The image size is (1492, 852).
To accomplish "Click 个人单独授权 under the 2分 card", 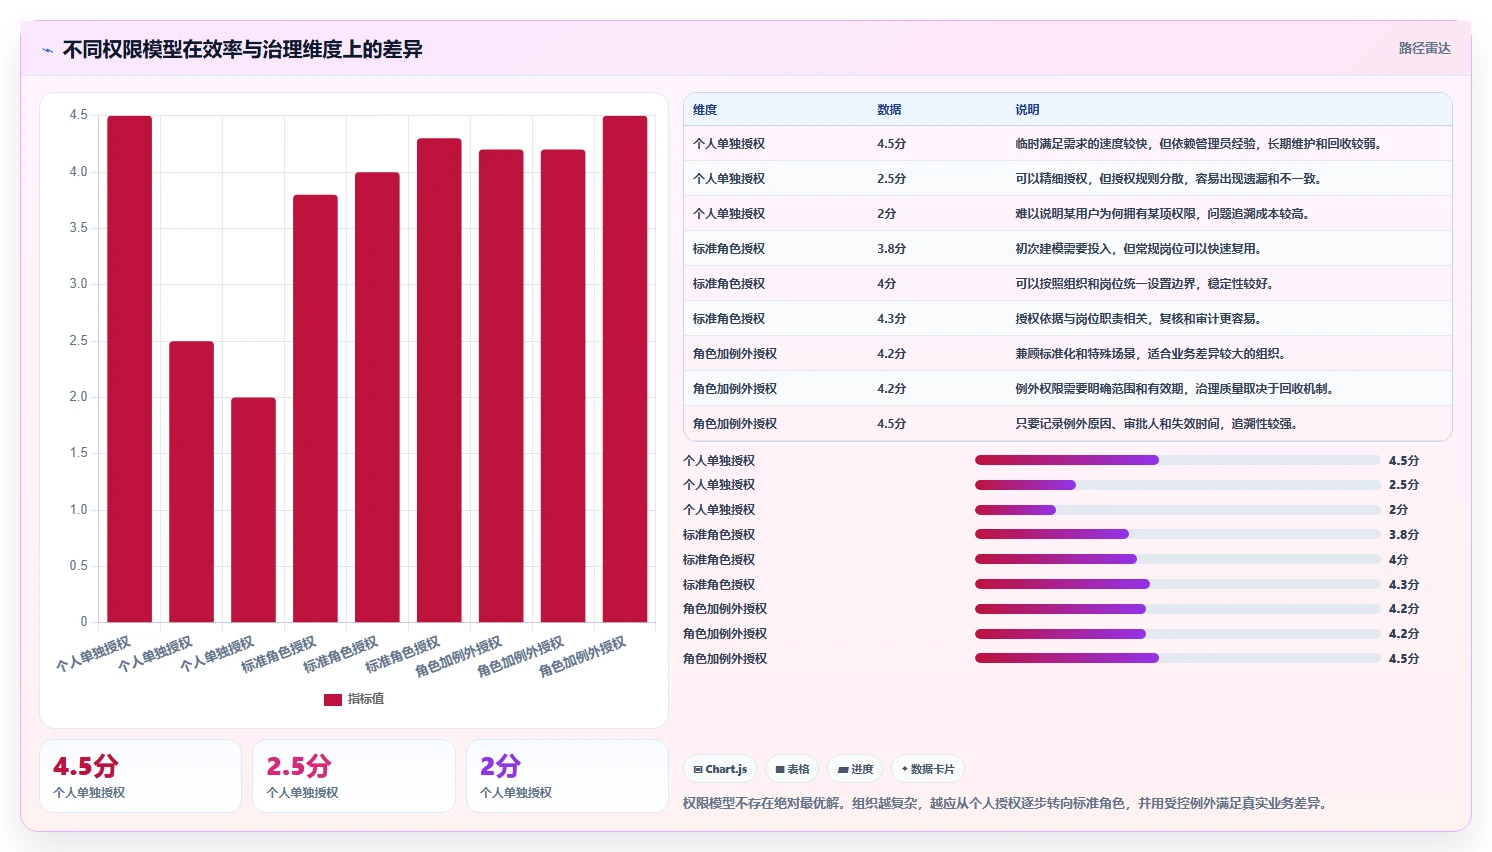I will click(x=516, y=793).
